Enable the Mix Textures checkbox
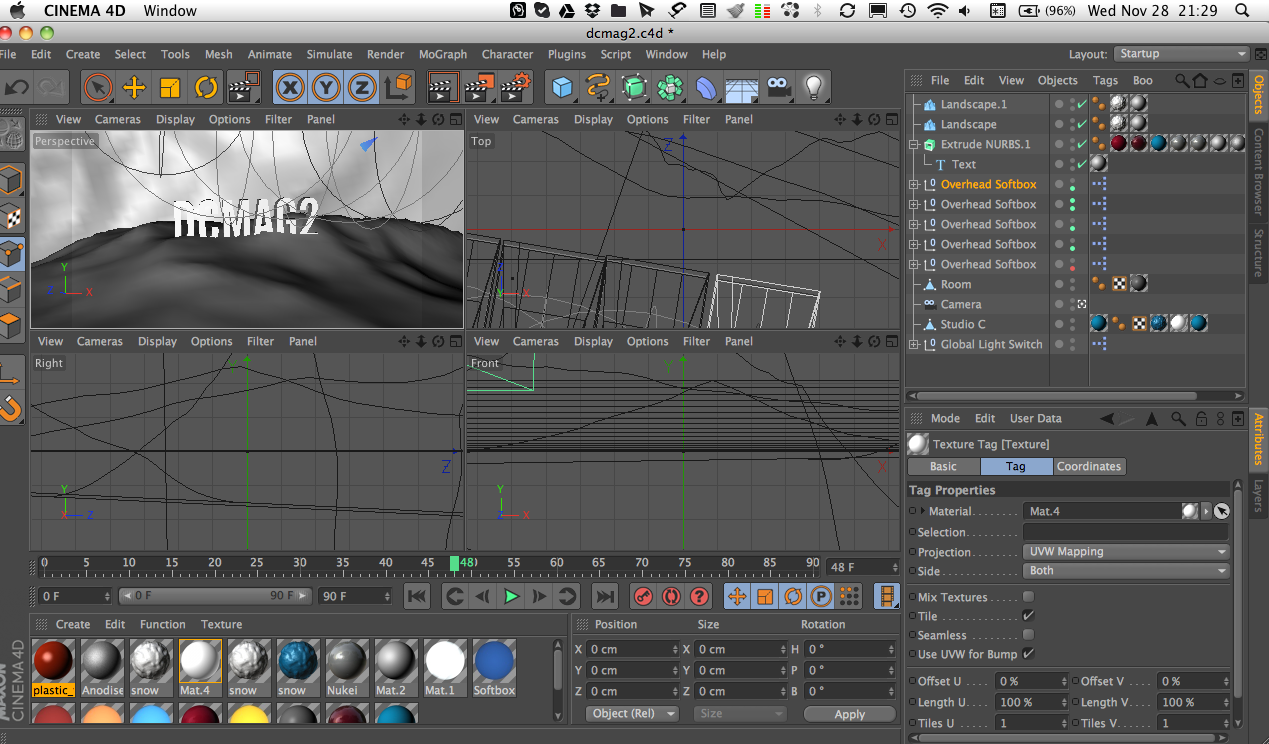1269x744 pixels. (1028, 597)
